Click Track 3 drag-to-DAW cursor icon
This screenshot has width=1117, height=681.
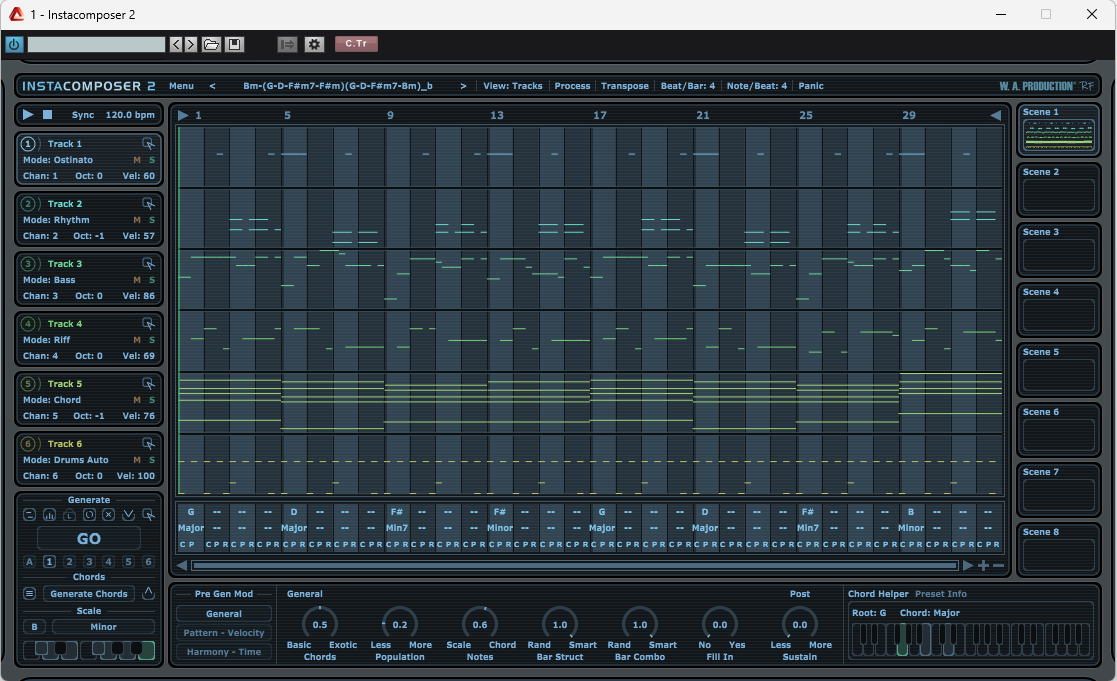tap(148, 264)
